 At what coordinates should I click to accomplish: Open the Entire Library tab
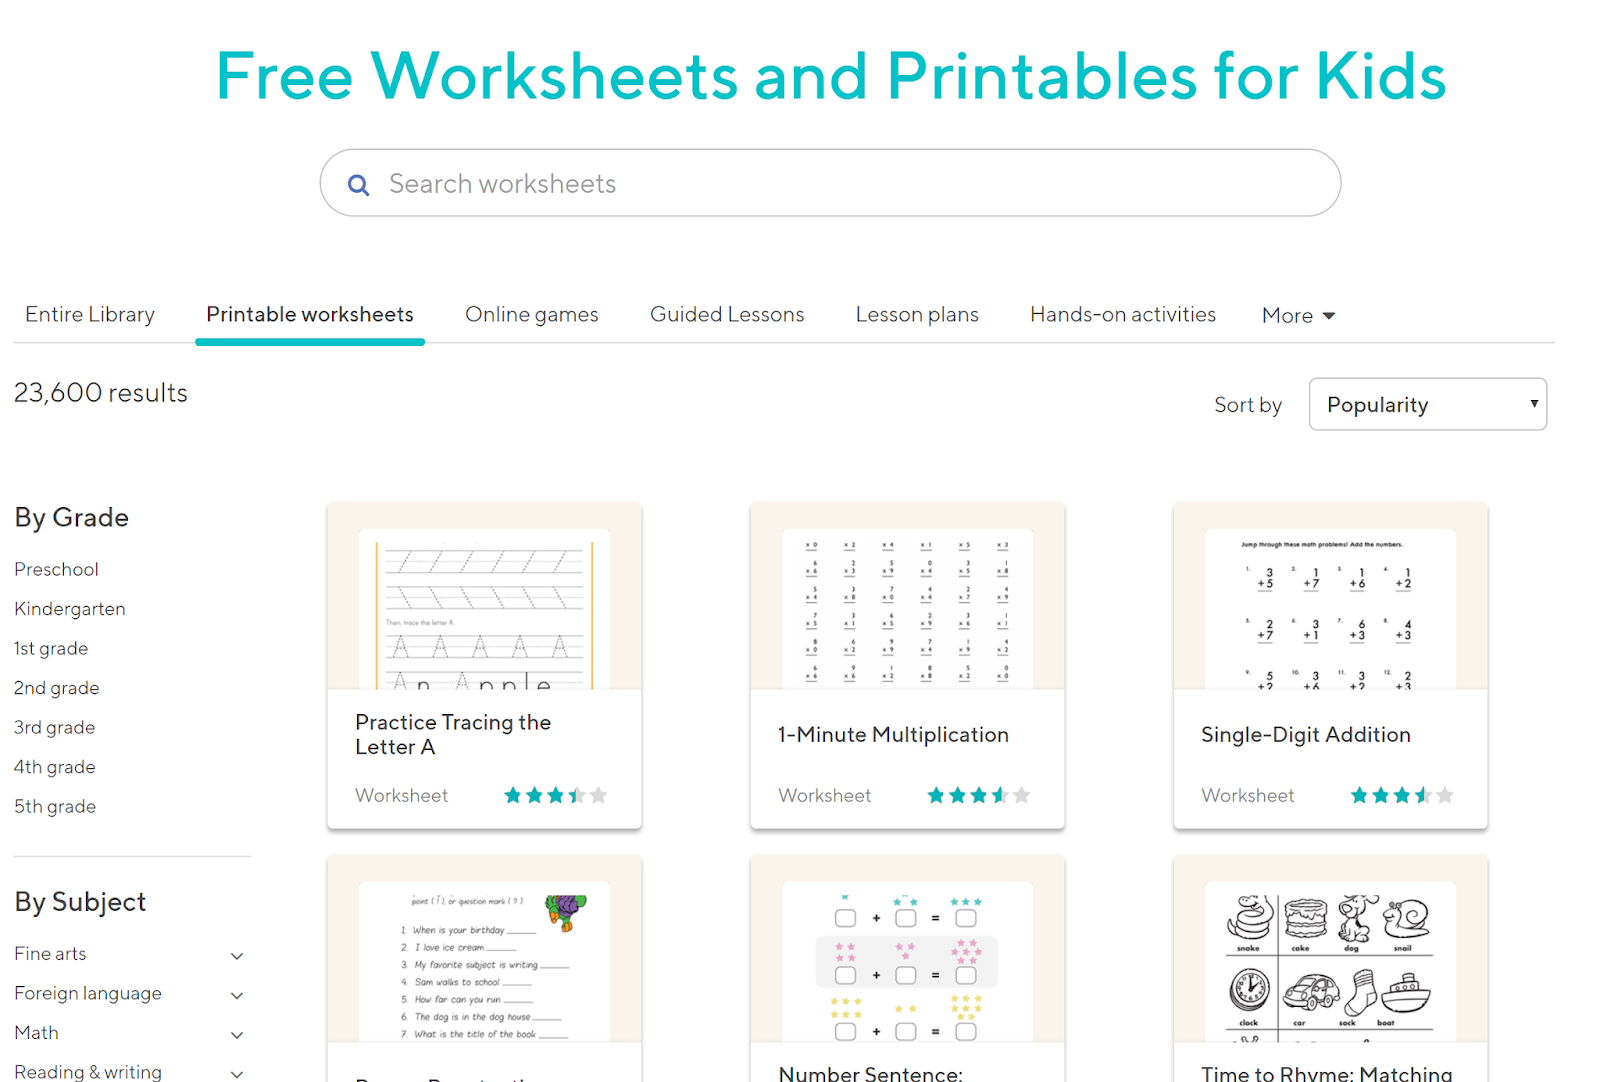tap(90, 315)
